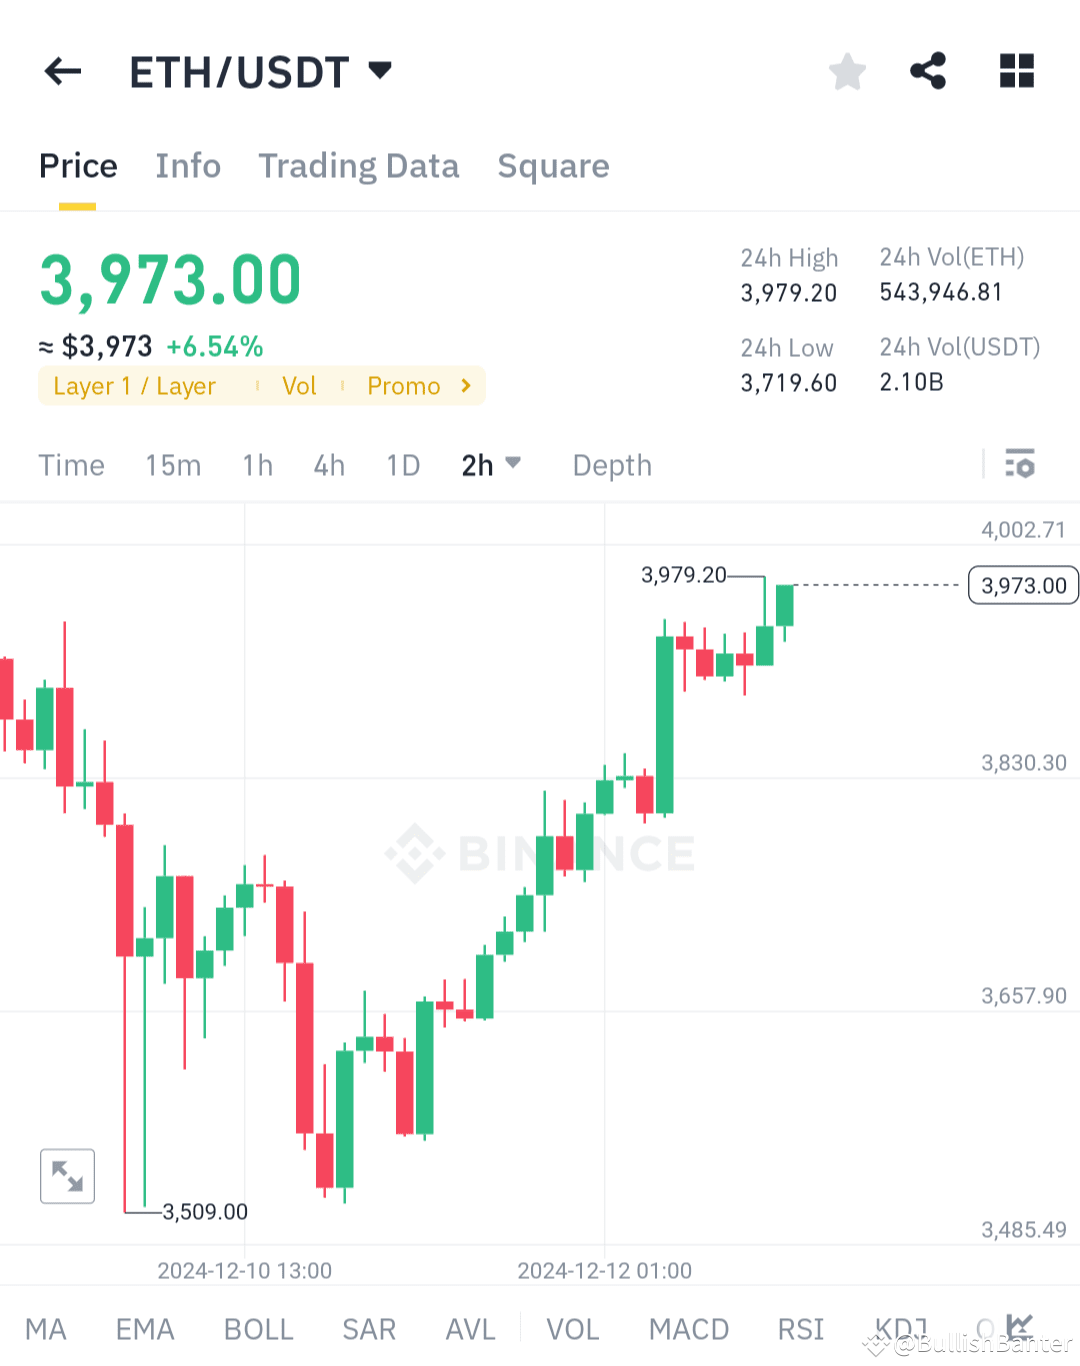Enable the MA indicator

pos(46,1328)
